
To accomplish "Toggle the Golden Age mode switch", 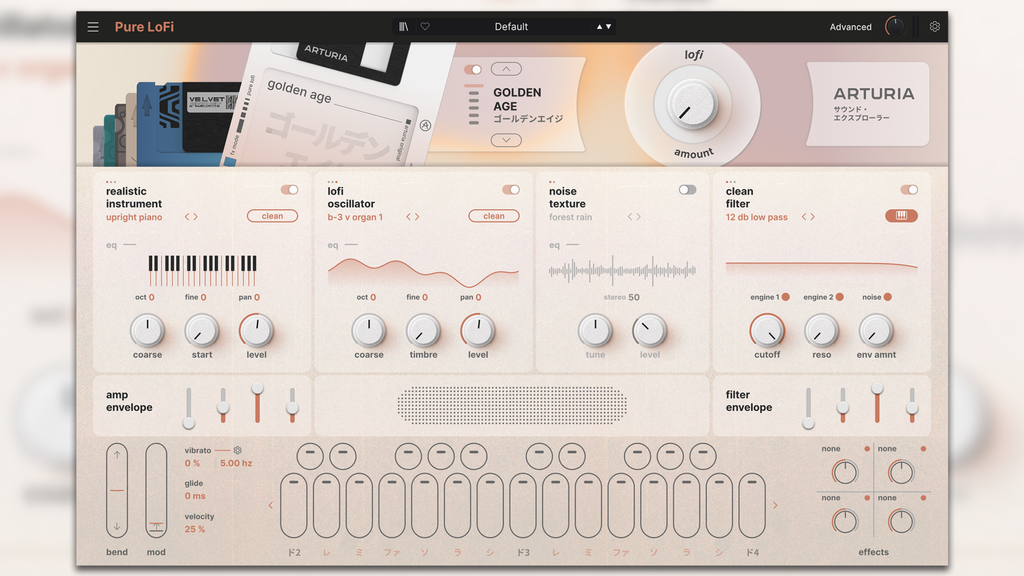I will click(474, 71).
